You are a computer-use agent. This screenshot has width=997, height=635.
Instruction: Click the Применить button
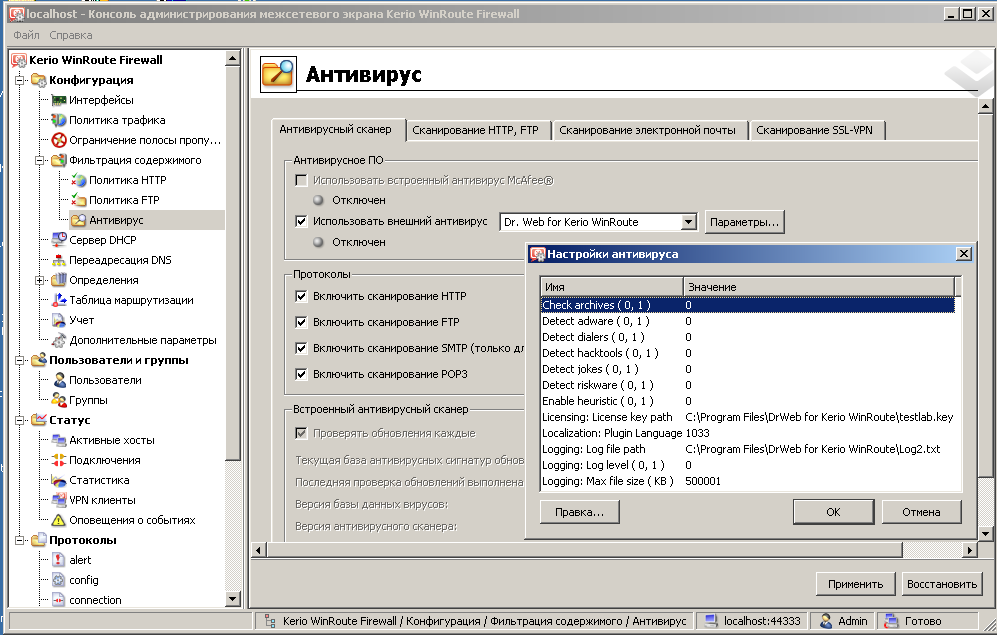point(855,584)
